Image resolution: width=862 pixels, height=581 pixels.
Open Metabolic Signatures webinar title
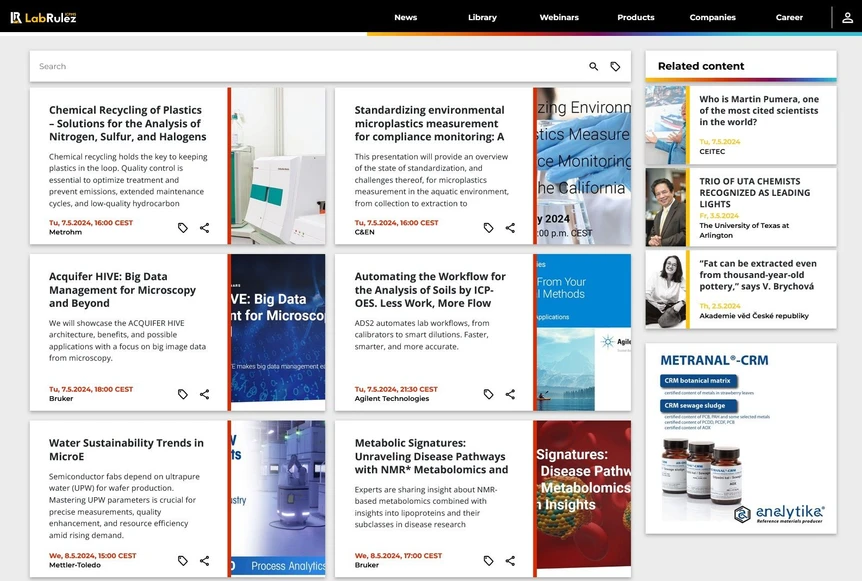coord(431,456)
